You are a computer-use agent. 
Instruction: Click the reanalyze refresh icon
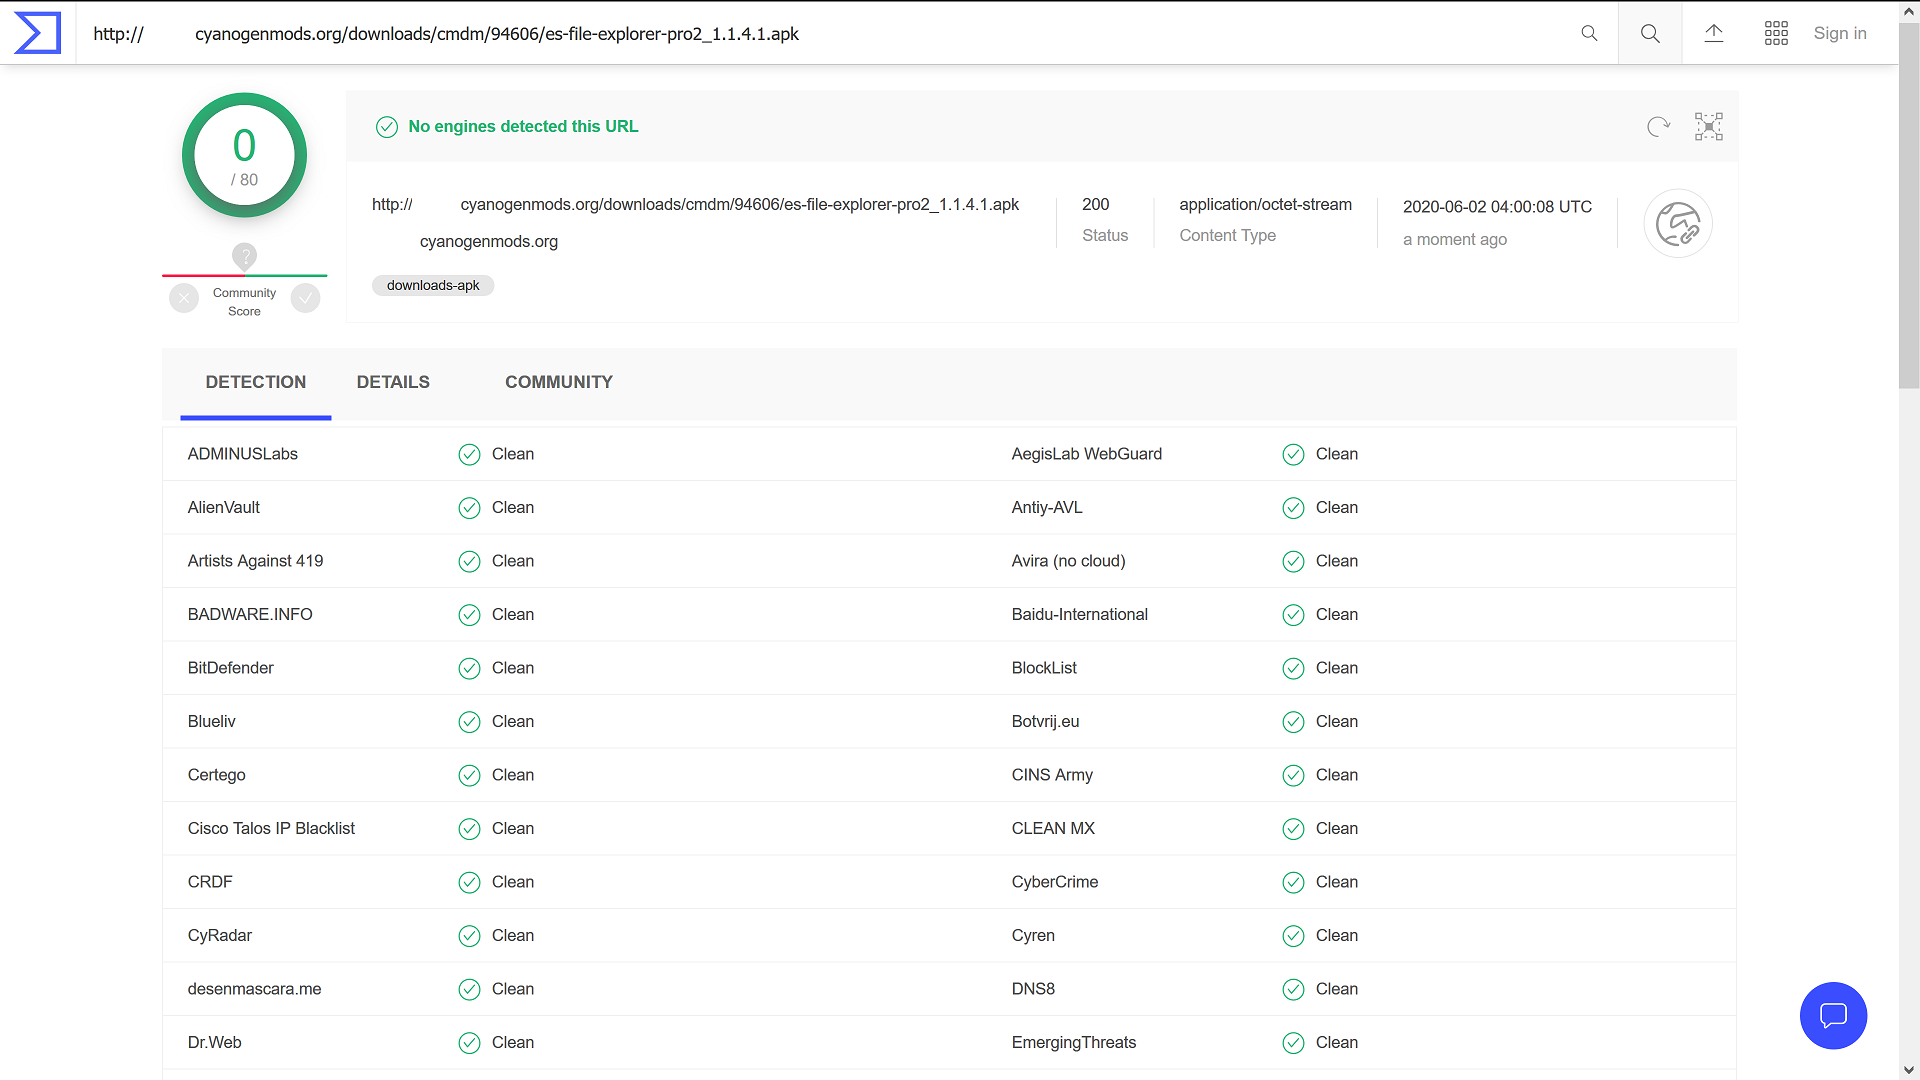1658,127
